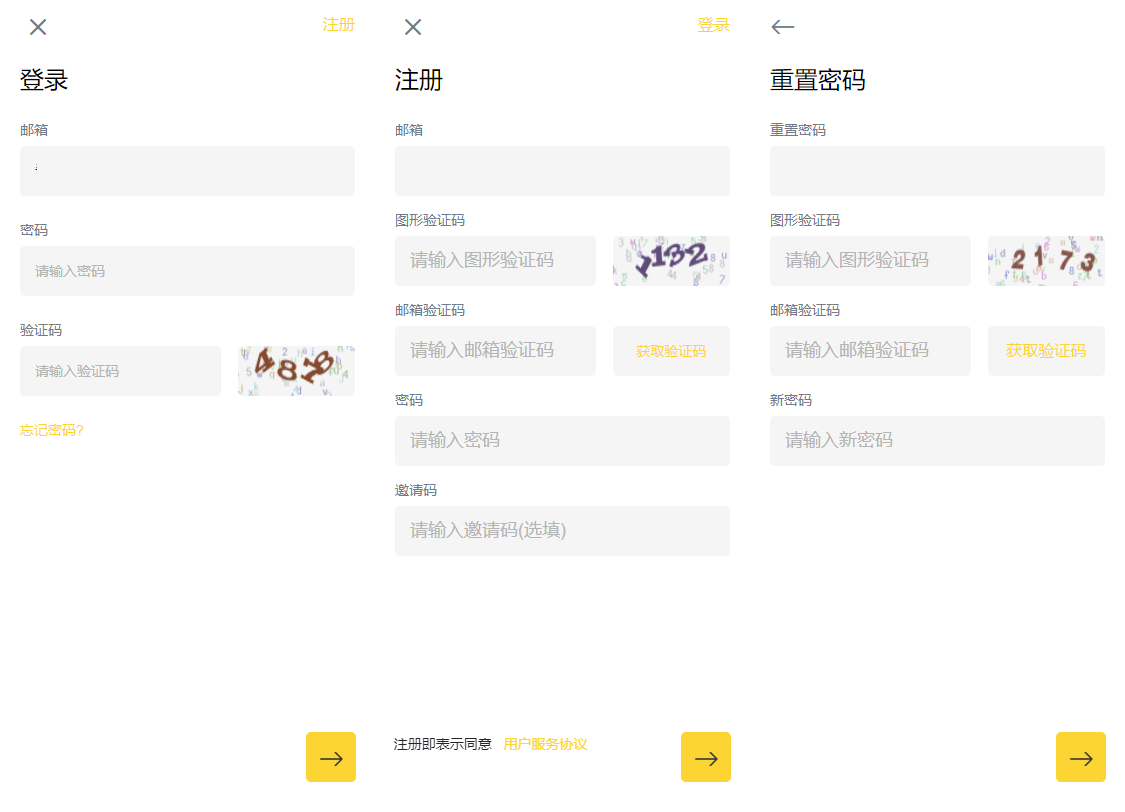This screenshot has width=1125, height=812.
Task: Refresh the captcha image on the login form
Action: pyautogui.click(x=296, y=371)
